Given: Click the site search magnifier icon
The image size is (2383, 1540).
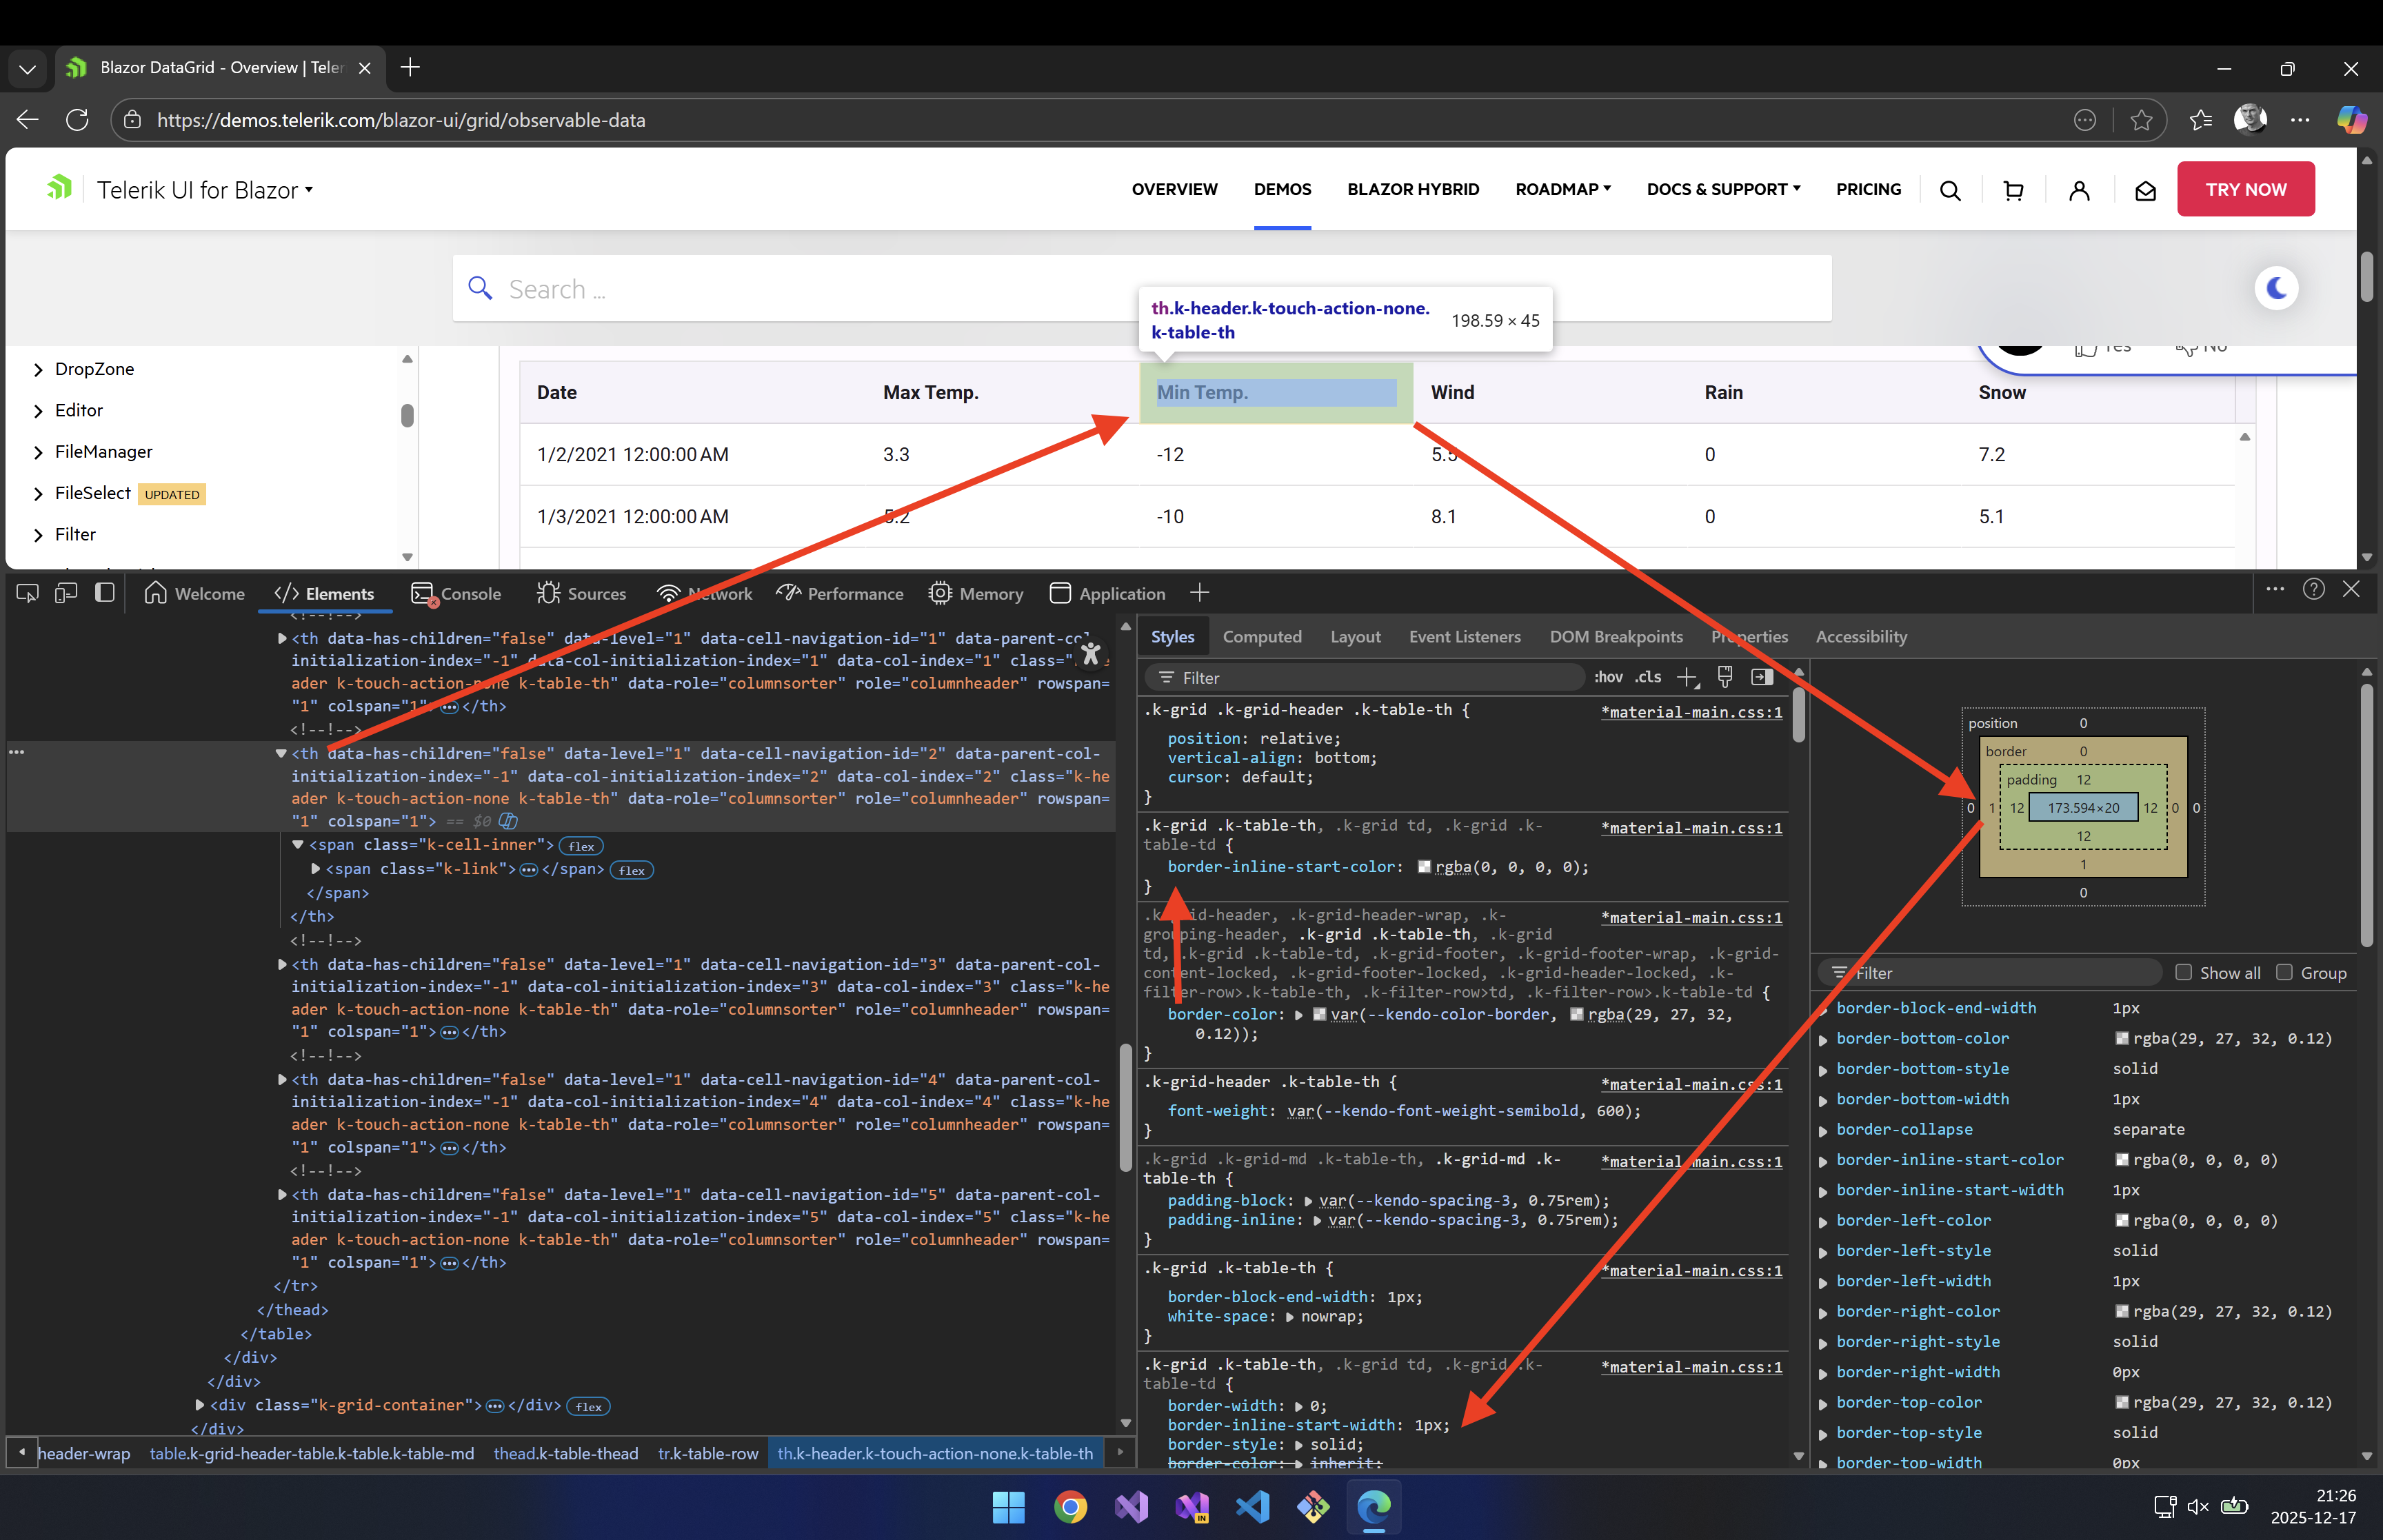Looking at the screenshot, I should [1949, 190].
